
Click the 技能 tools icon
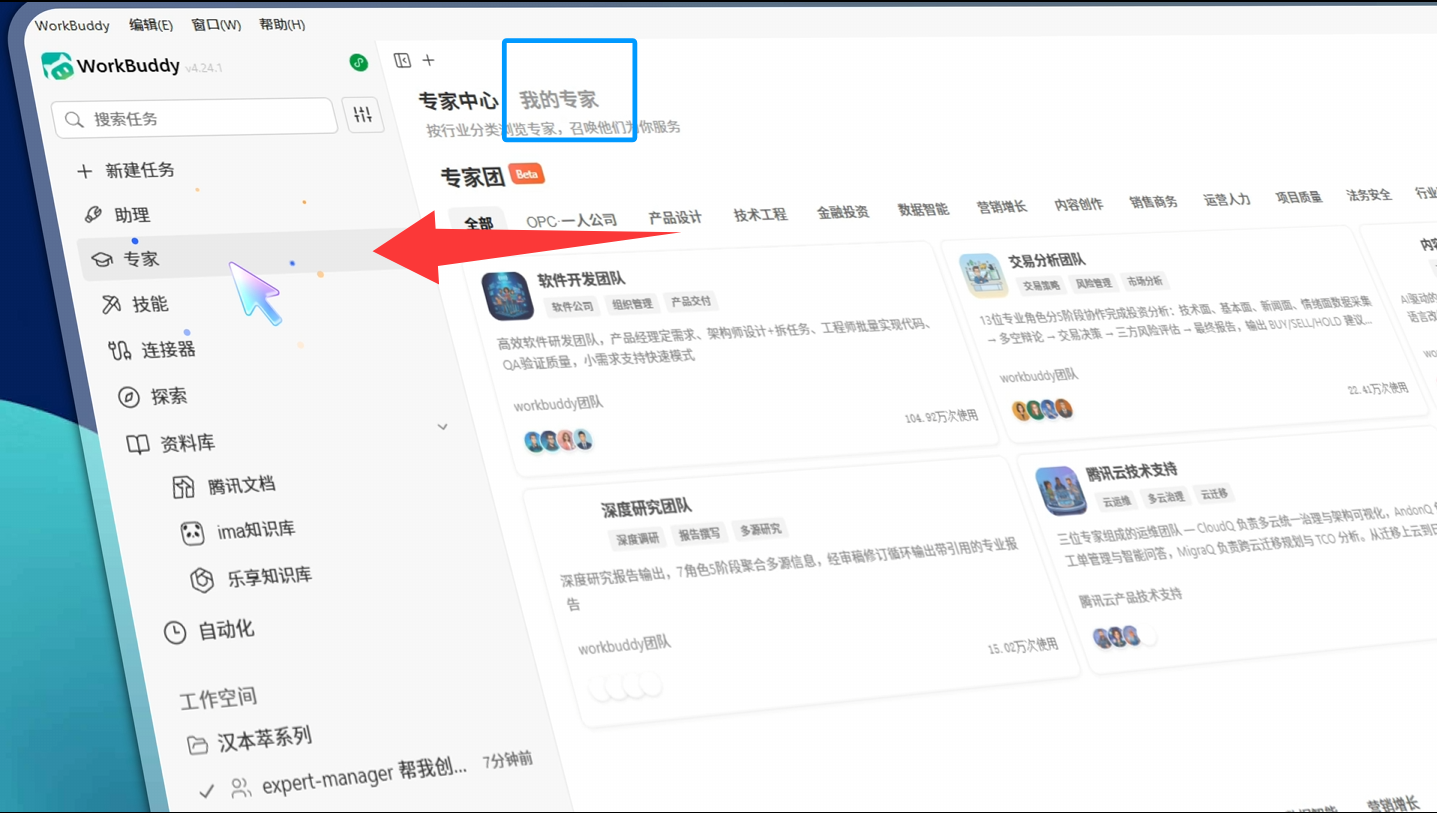(112, 304)
